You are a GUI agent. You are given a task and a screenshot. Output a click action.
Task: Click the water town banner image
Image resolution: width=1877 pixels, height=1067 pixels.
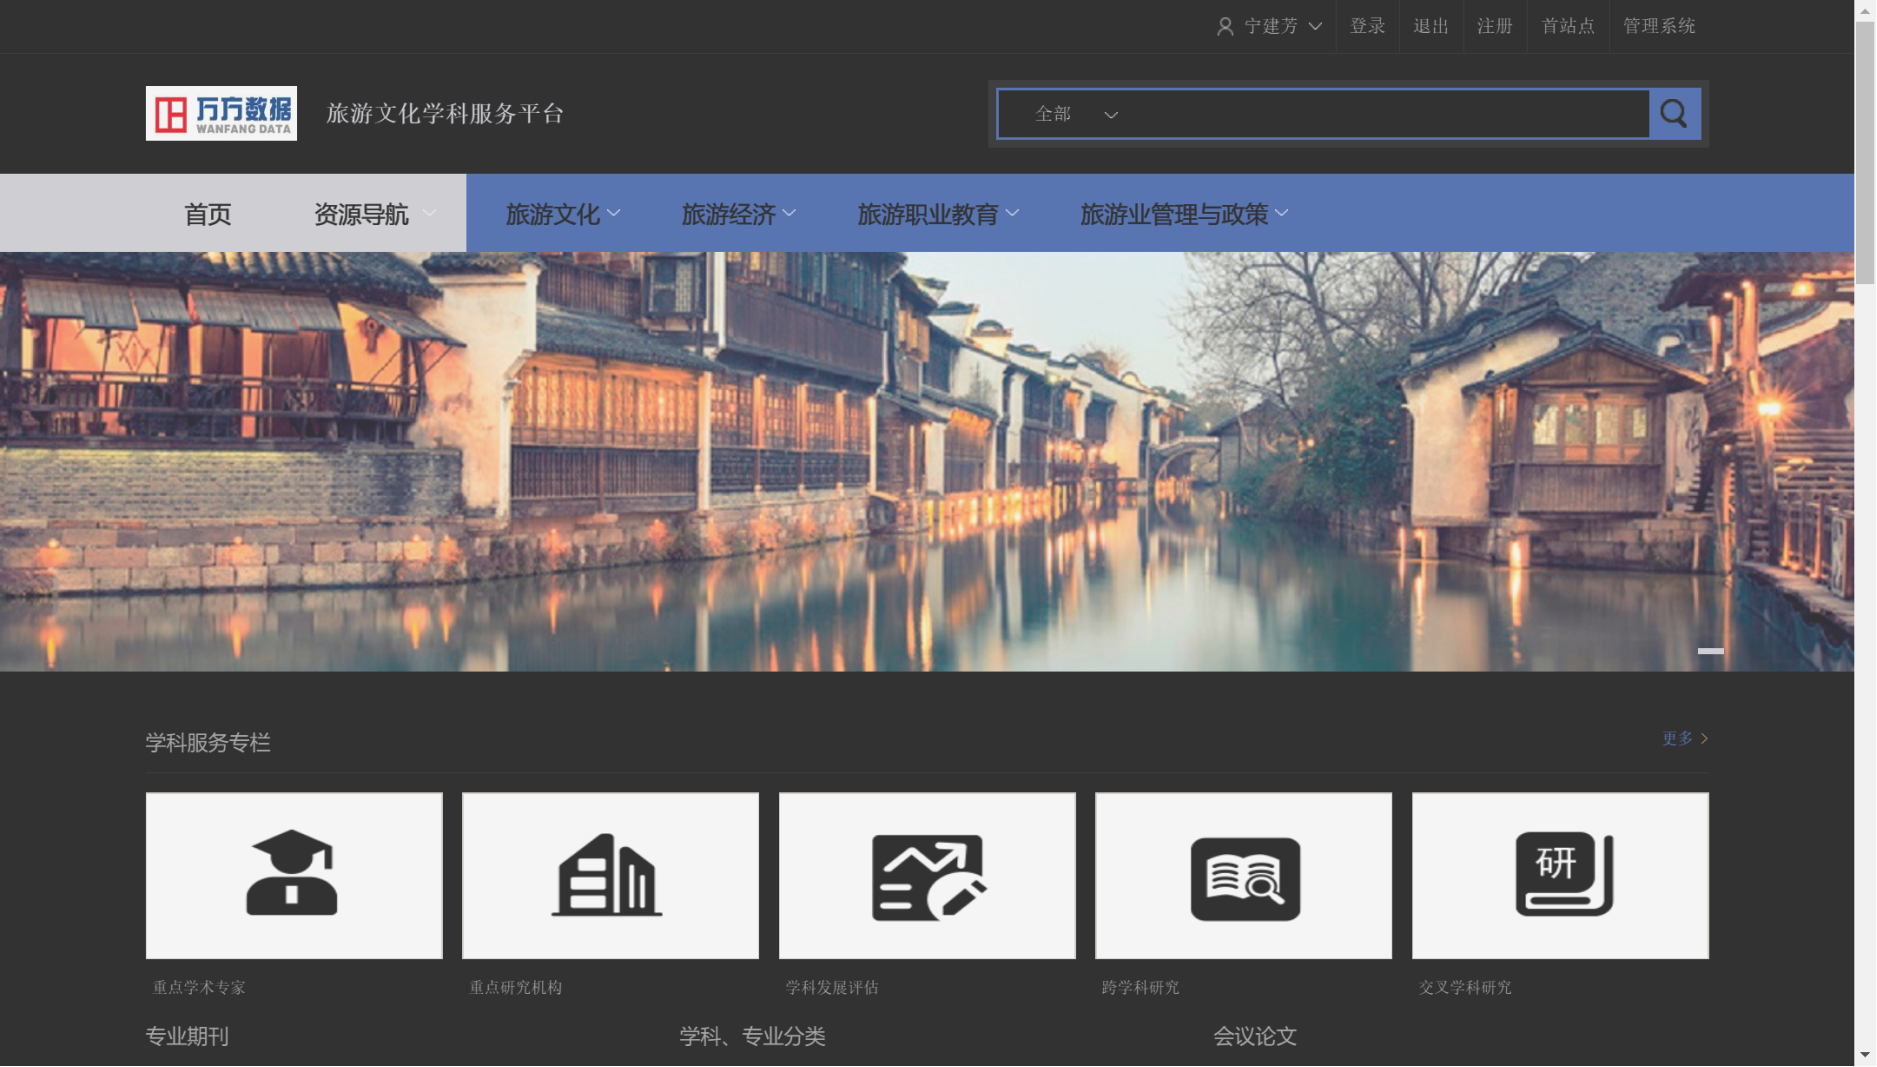tap(927, 461)
